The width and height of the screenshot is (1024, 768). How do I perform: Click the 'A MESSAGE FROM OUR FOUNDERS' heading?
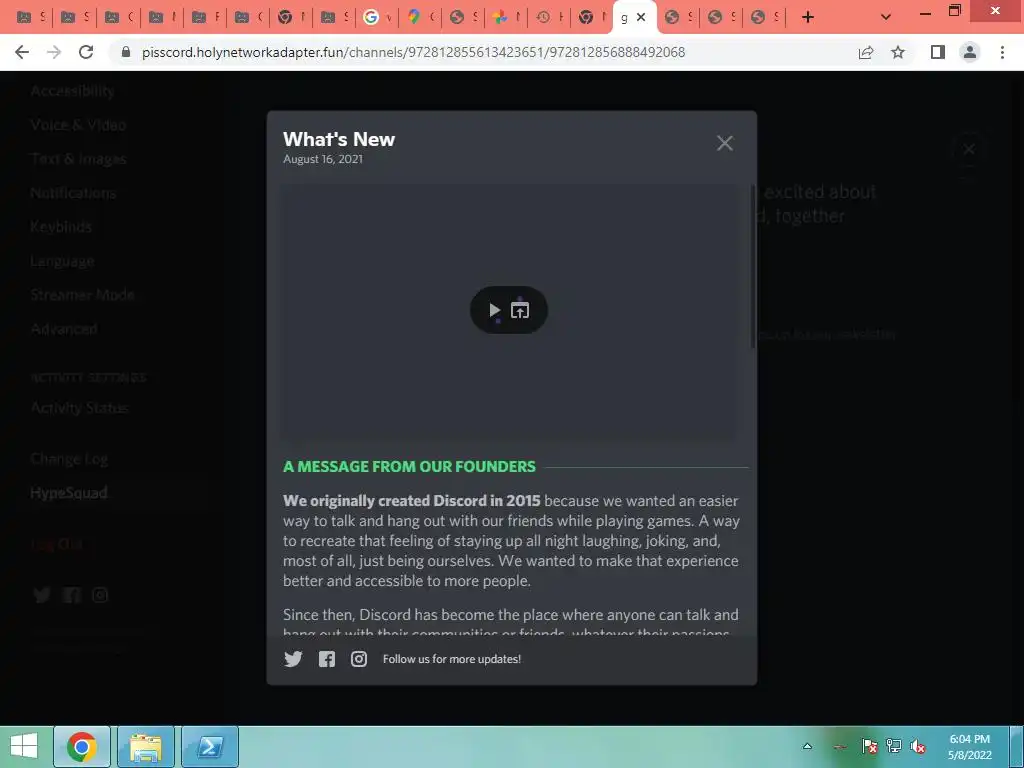click(409, 466)
